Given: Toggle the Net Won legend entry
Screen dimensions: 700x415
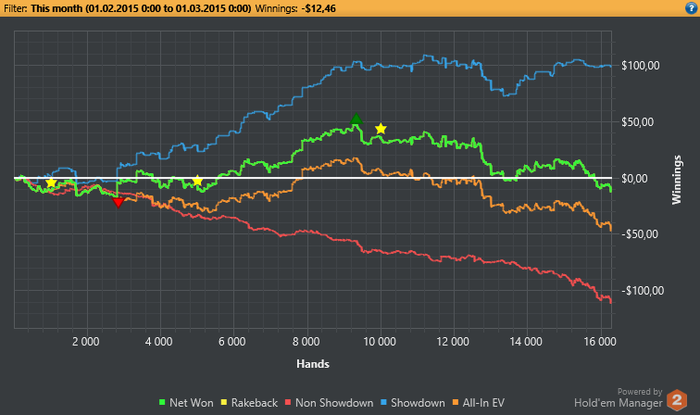Looking at the screenshot, I should tap(186, 403).
